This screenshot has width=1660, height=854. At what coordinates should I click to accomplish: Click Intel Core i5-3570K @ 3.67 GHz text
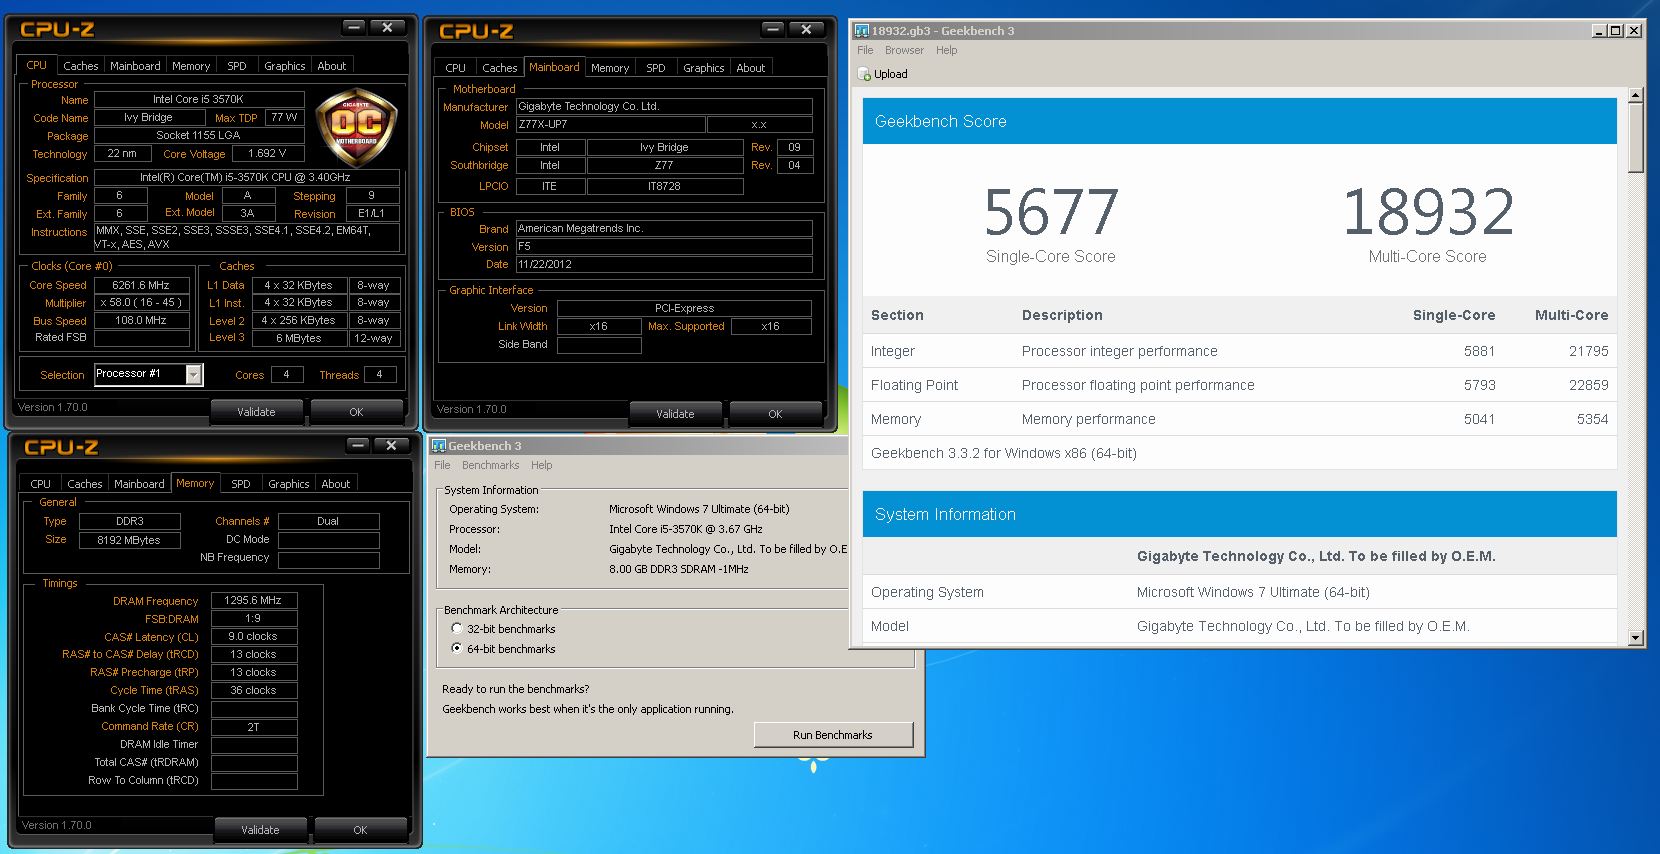pos(686,529)
